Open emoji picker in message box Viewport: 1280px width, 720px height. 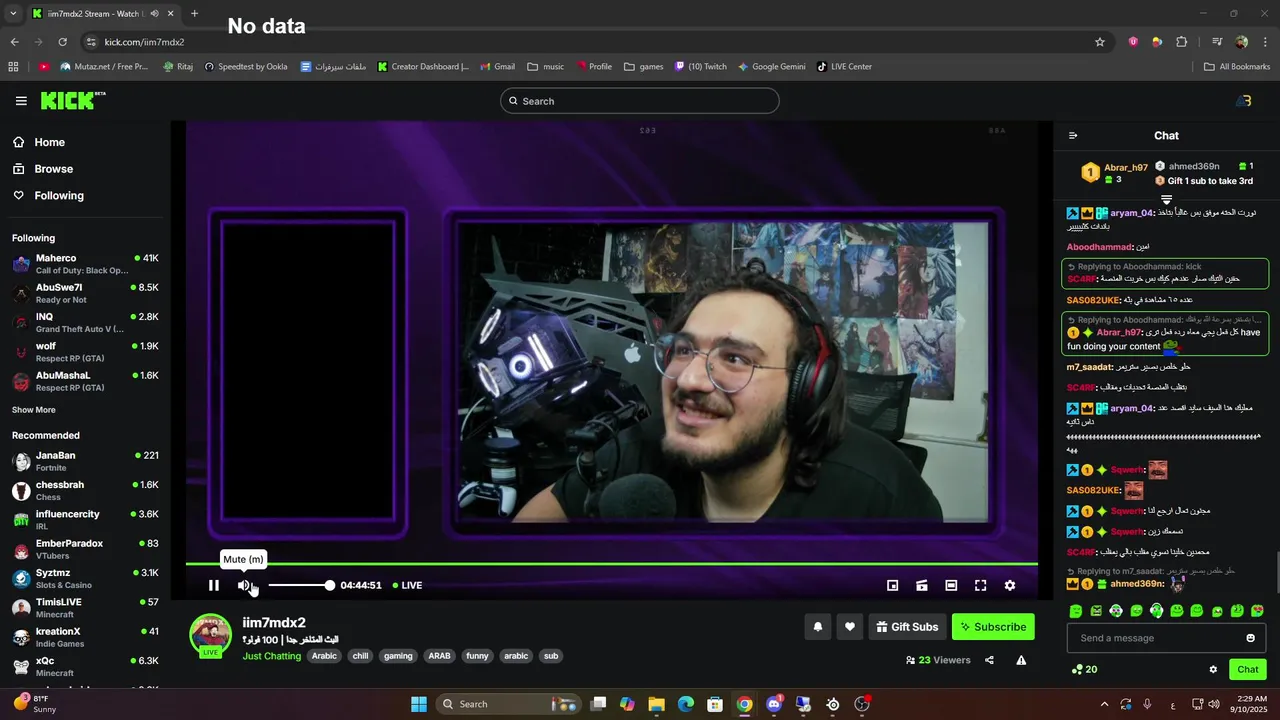point(1250,638)
